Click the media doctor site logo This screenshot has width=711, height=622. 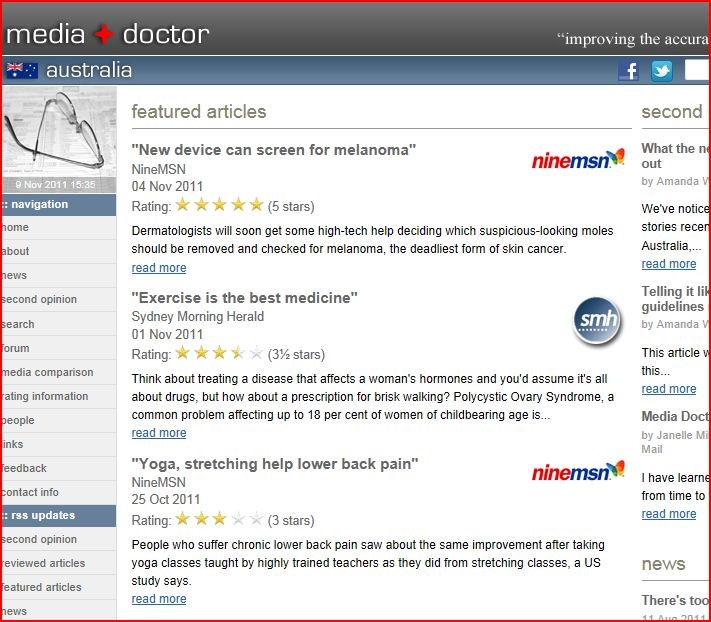107,34
